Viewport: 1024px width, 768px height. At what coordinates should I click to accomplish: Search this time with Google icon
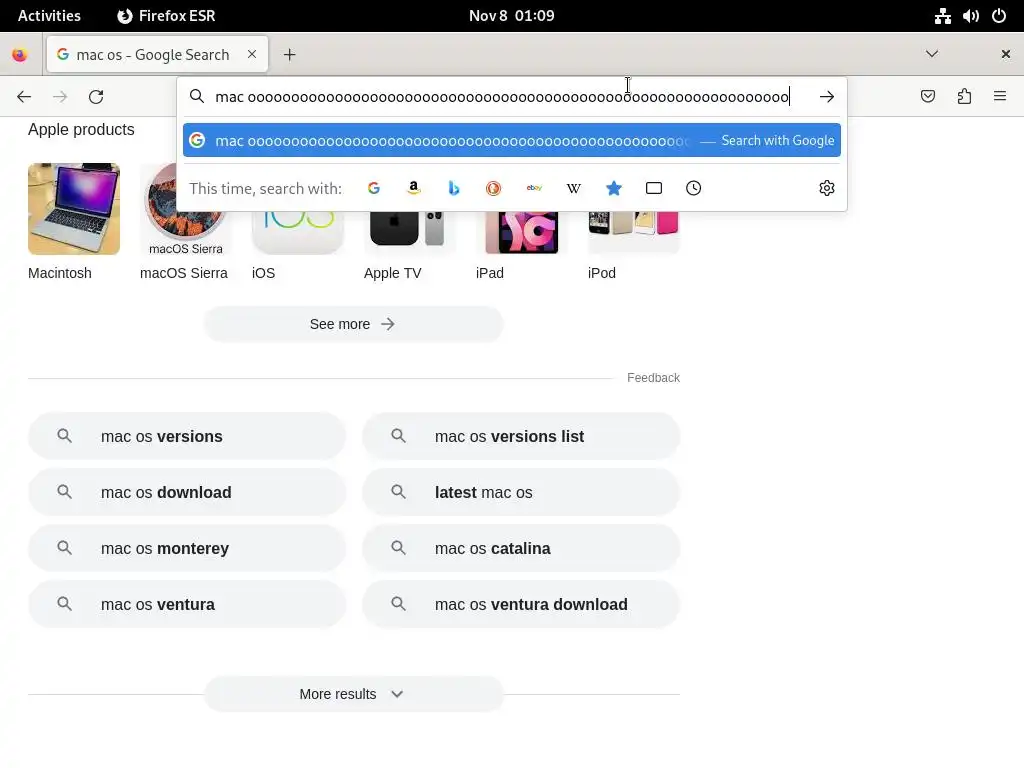tap(374, 188)
